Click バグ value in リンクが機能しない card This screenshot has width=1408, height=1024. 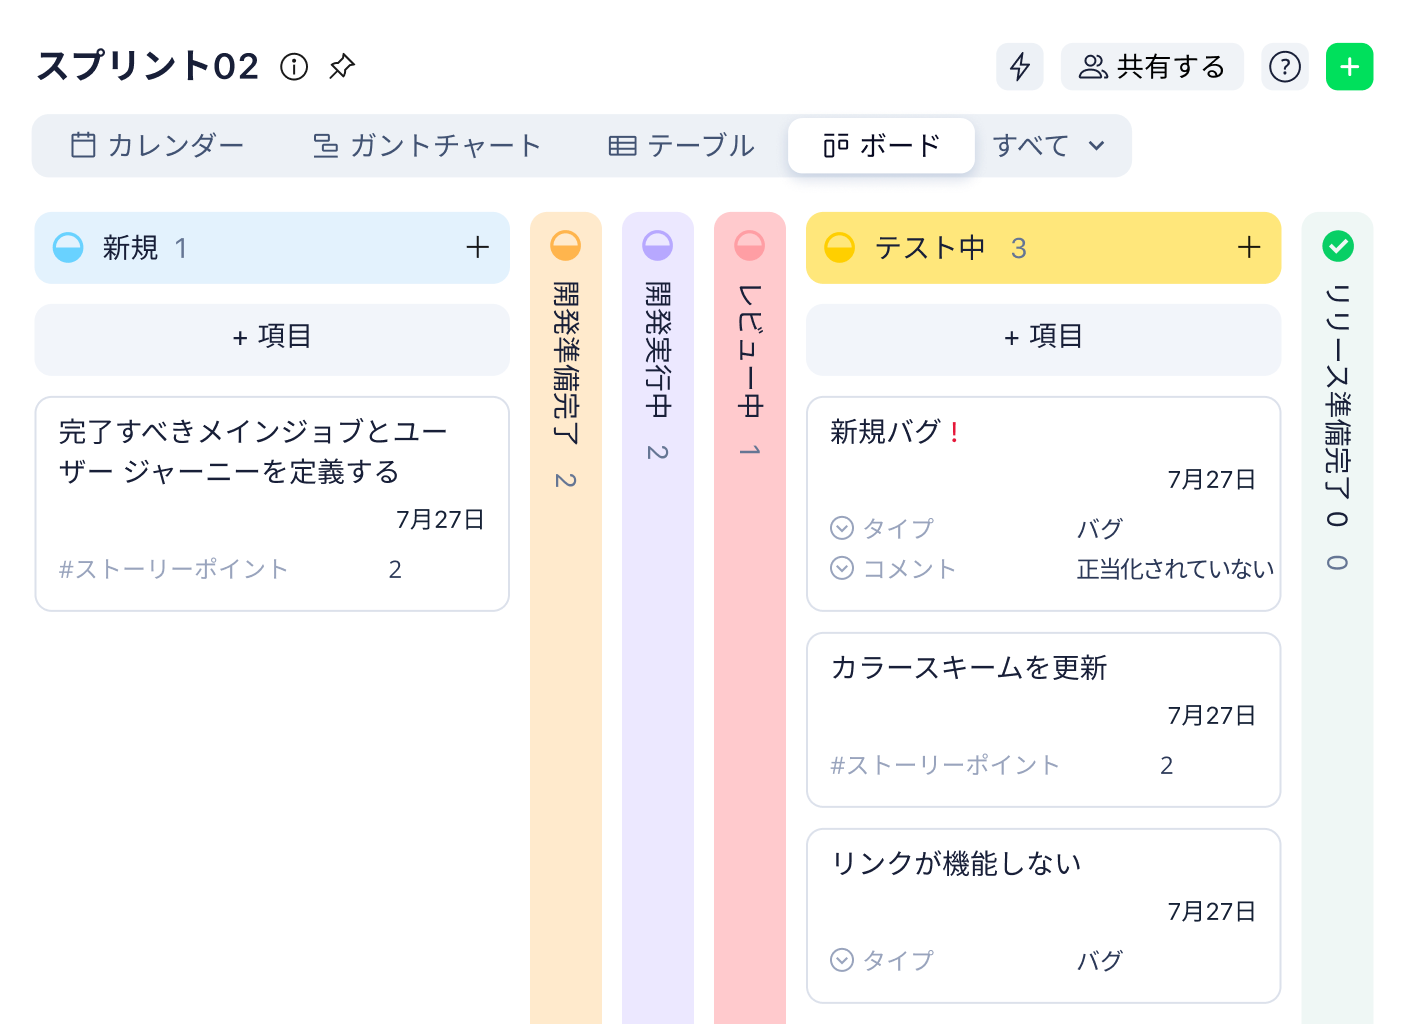[x=1100, y=961]
